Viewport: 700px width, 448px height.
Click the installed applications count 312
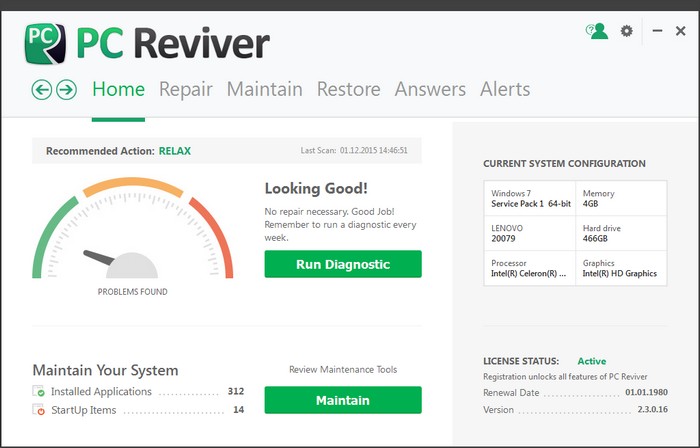(x=236, y=391)
